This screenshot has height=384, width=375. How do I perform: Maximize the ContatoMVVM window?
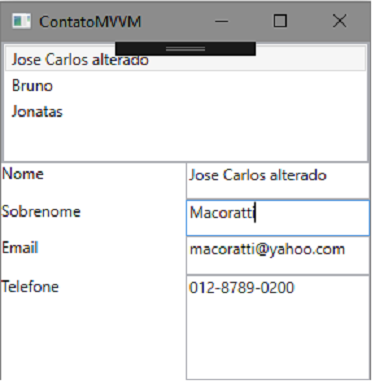point(280,21)
